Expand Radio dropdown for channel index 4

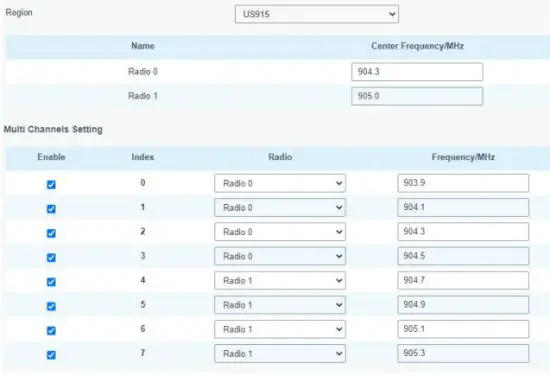pos(280,281)
